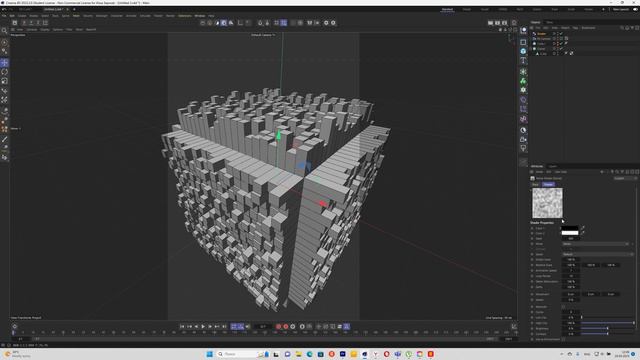
Task: Open the viewport Filter menu
Action: [x=69, y=30]
